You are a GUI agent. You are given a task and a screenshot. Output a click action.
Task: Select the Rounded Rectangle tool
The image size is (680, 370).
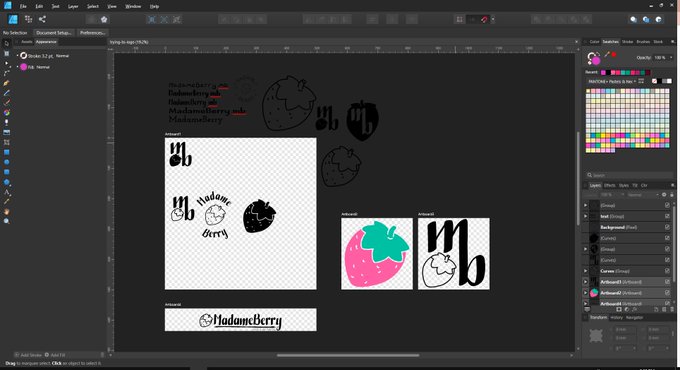pos(7,172)
